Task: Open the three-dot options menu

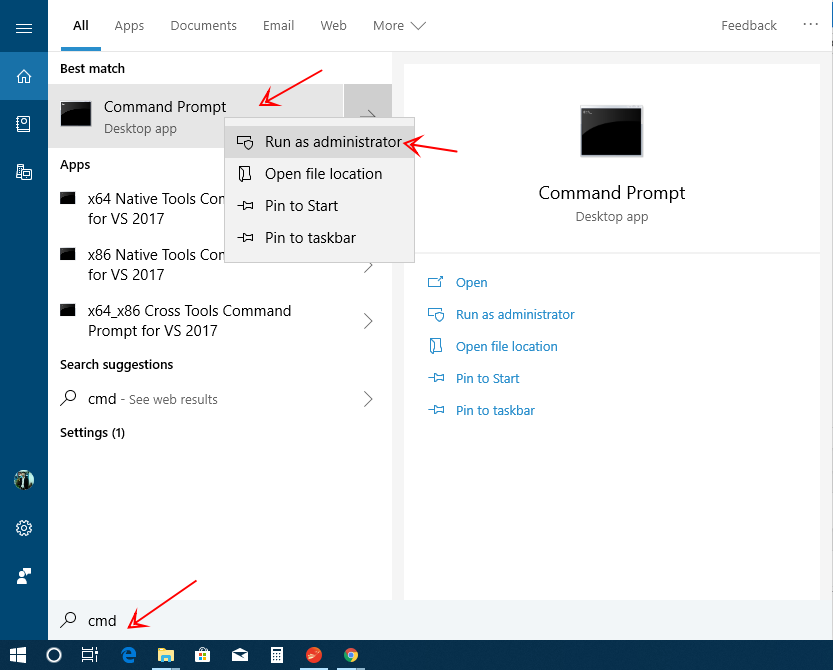Action: pyautogui.click(x=810, y=24)
